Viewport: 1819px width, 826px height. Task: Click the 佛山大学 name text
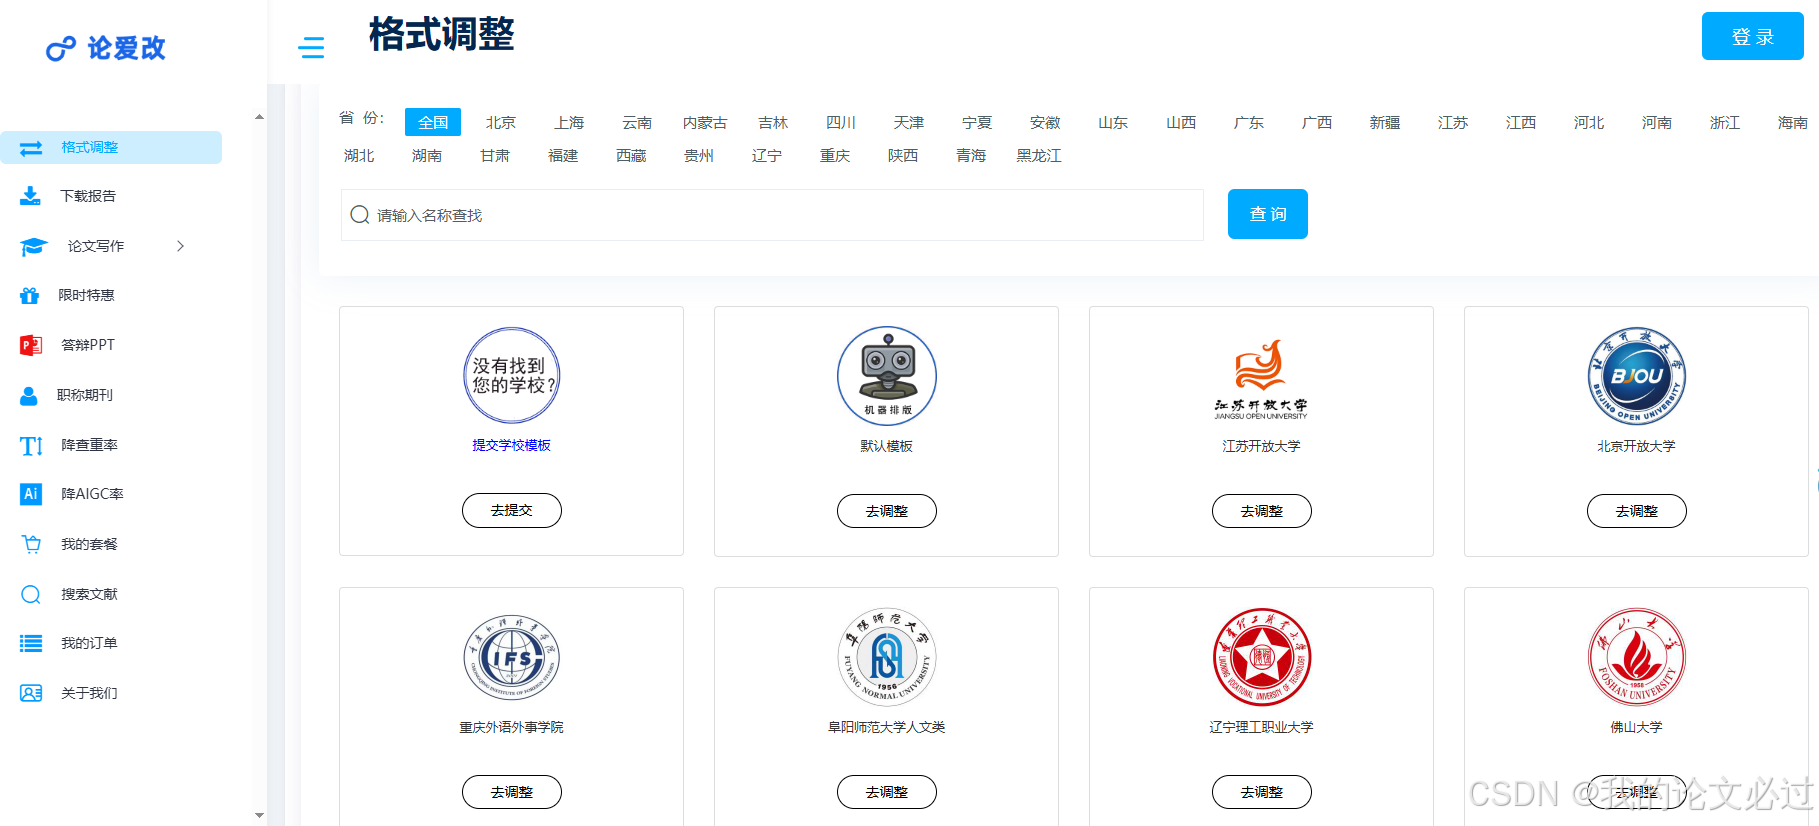coord(1637,727)
